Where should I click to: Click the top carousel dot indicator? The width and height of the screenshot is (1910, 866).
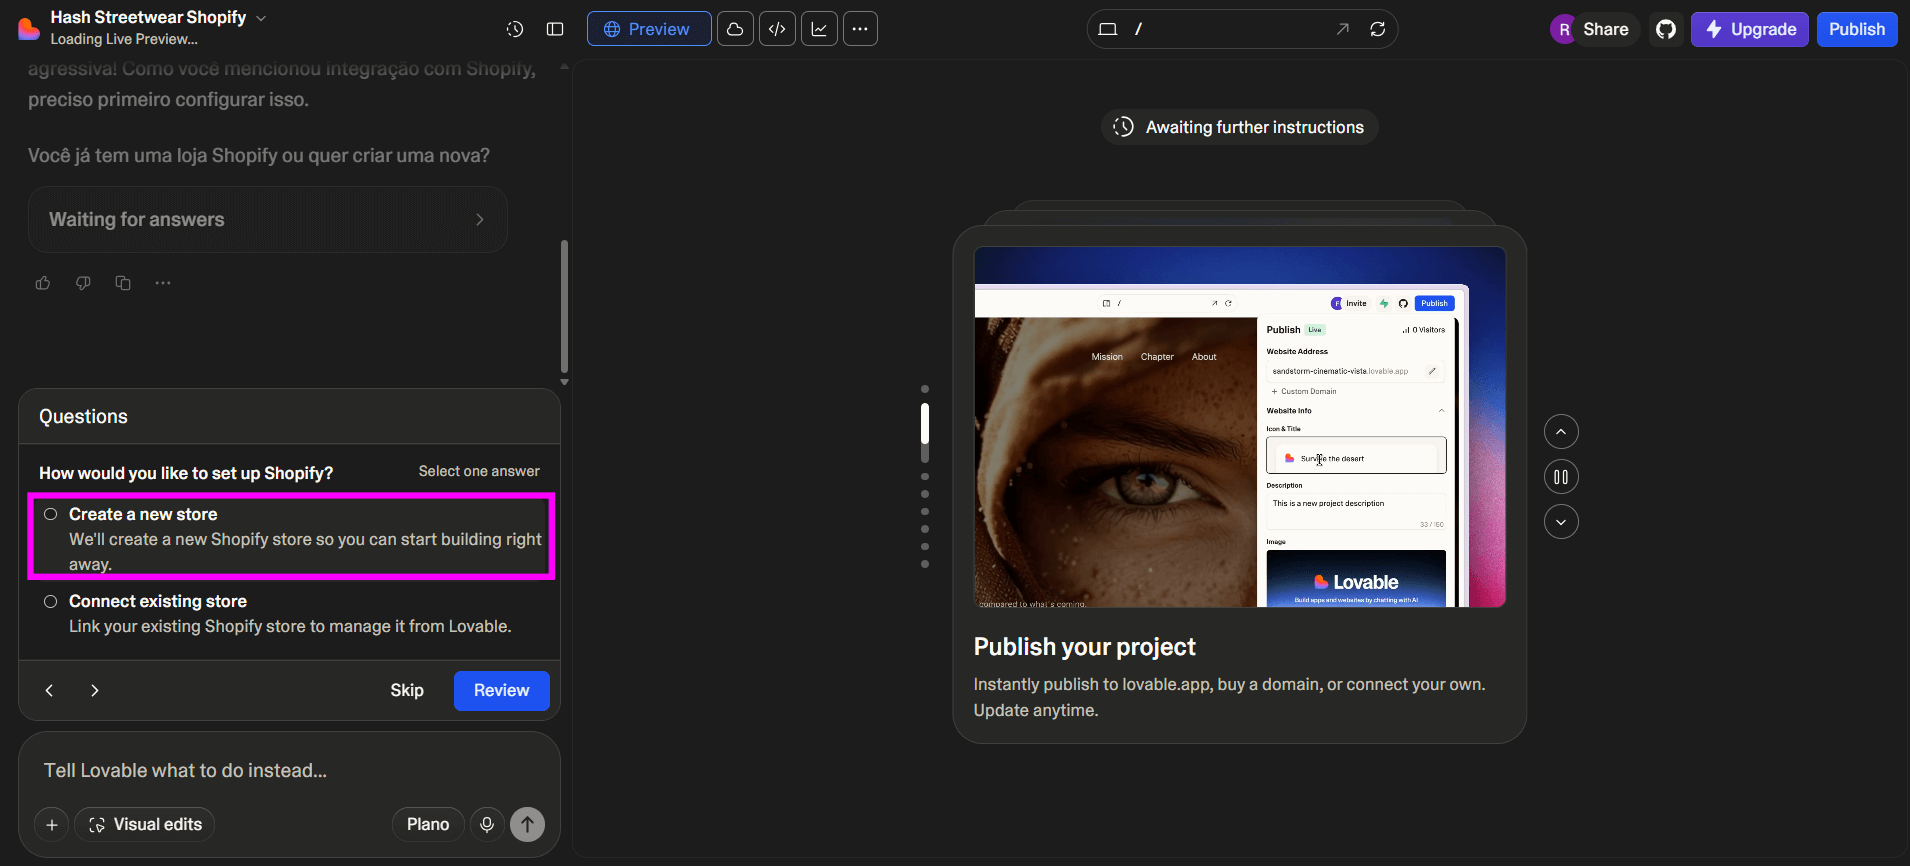(925, 389)
